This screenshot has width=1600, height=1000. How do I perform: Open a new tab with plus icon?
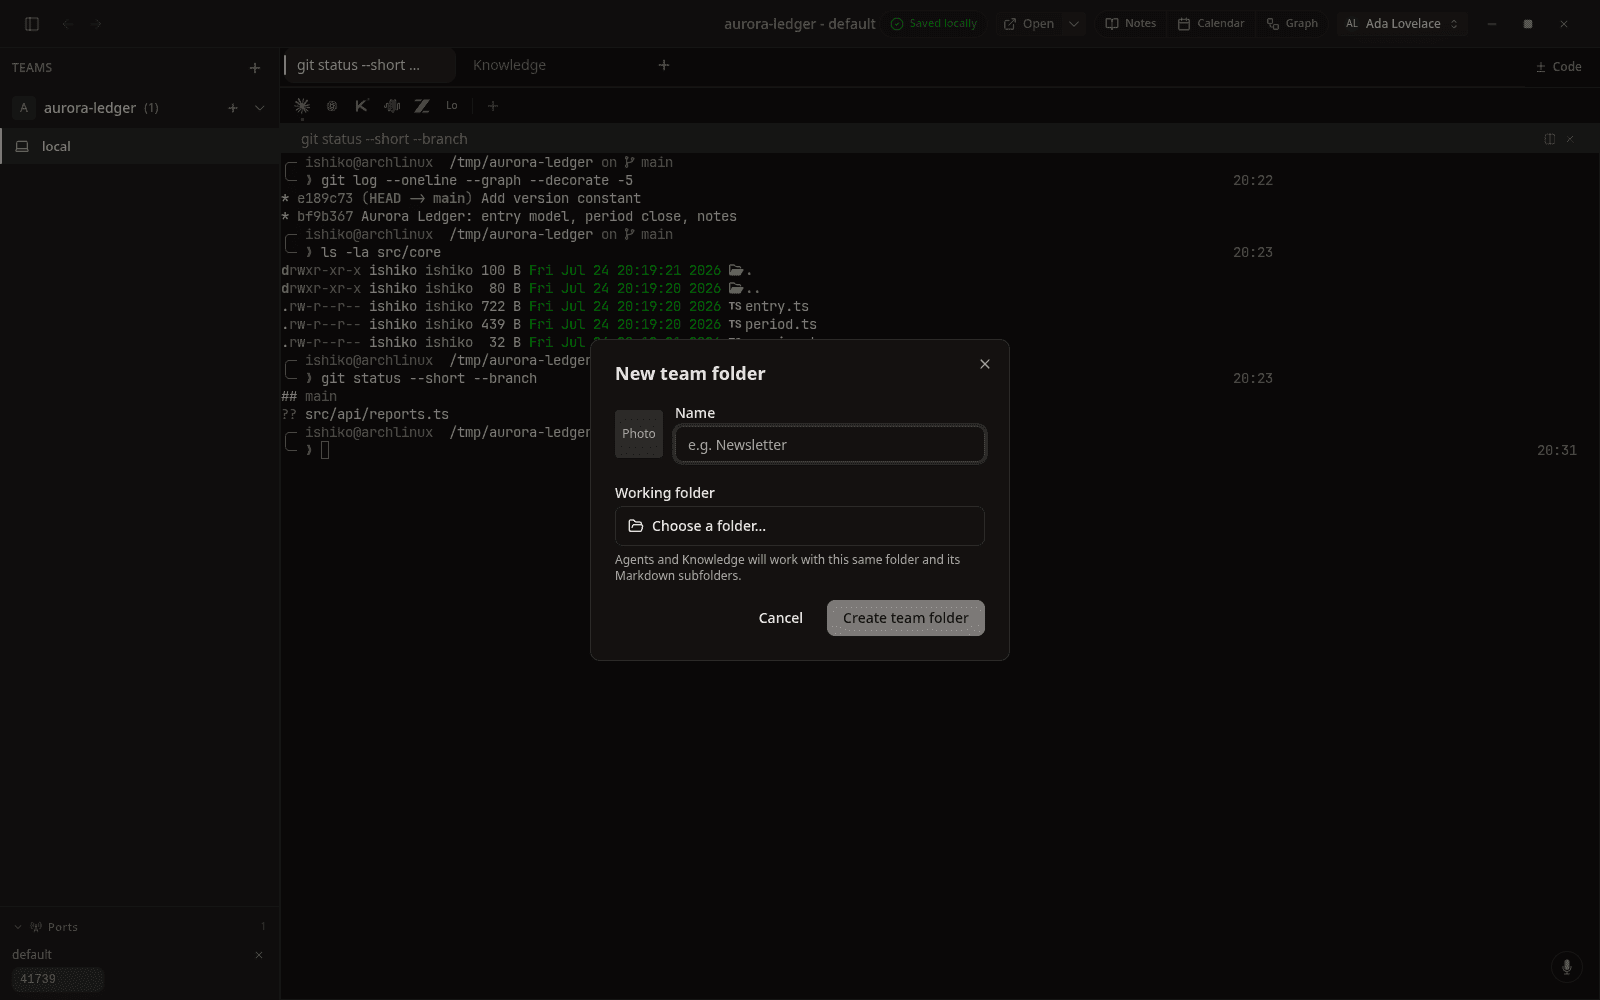[x=664, y=65]
